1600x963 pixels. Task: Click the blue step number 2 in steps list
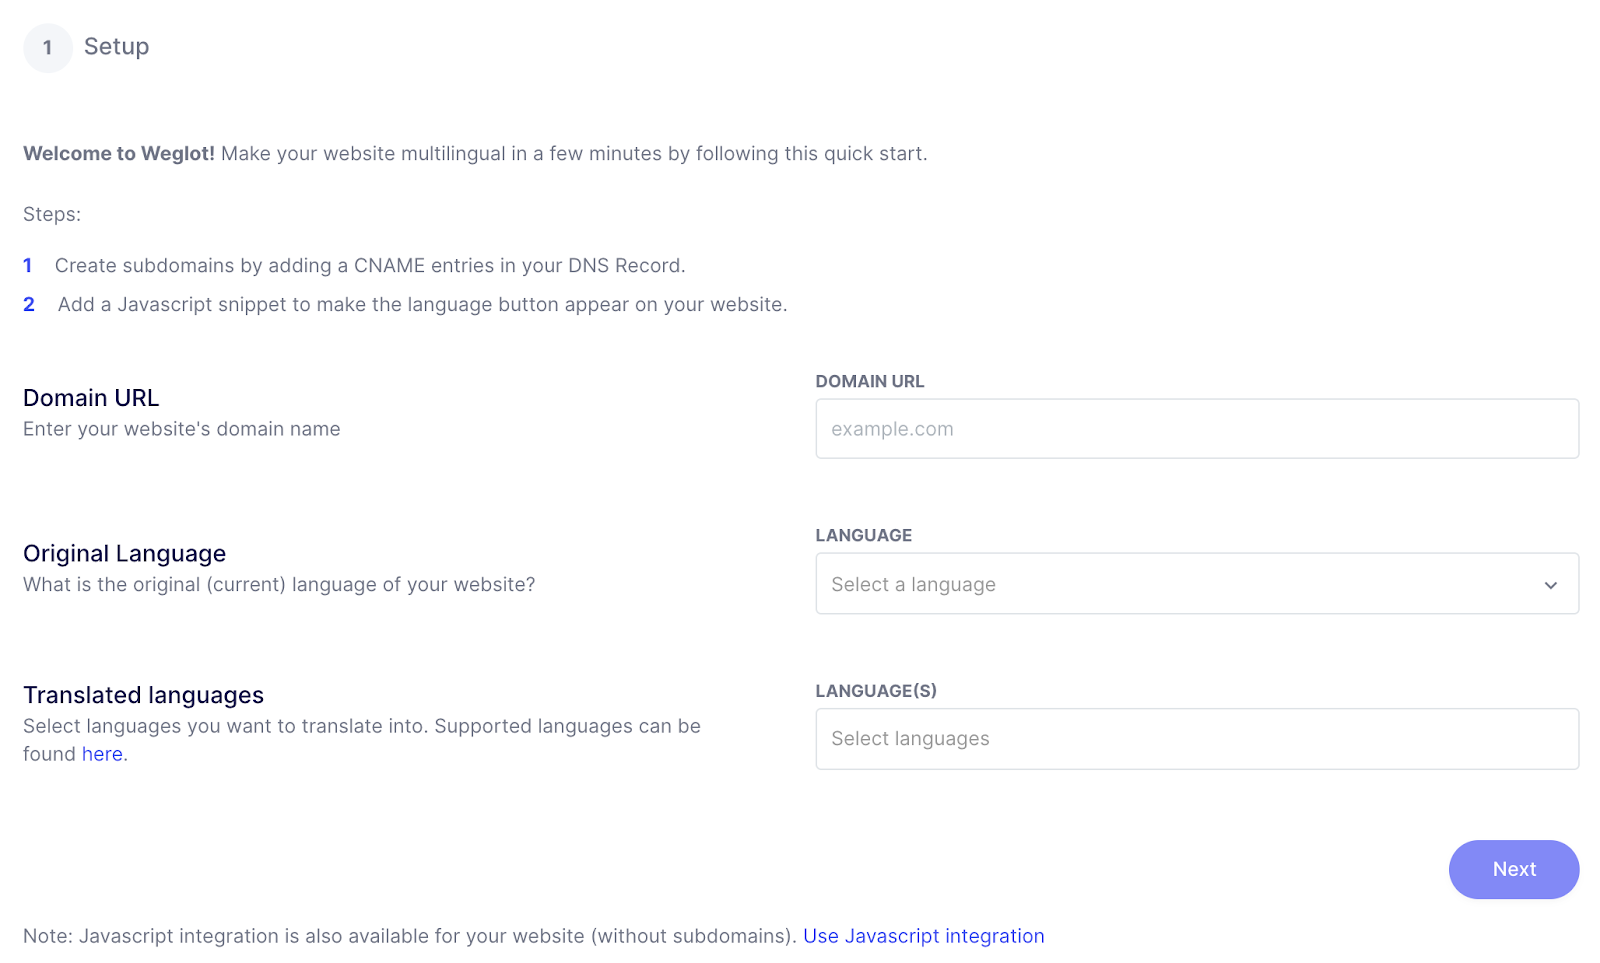pos(29,304)
